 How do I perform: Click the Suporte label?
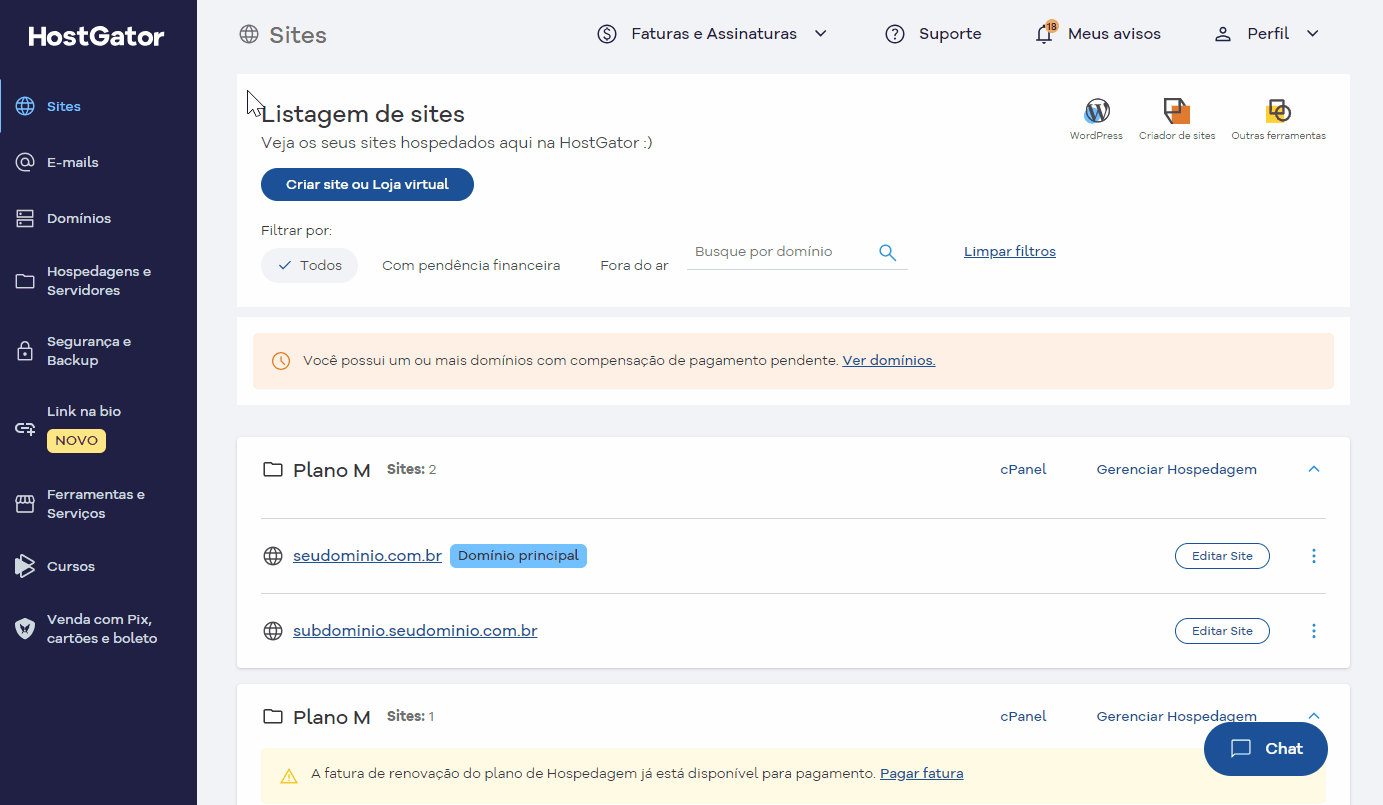tap(950, 34)
